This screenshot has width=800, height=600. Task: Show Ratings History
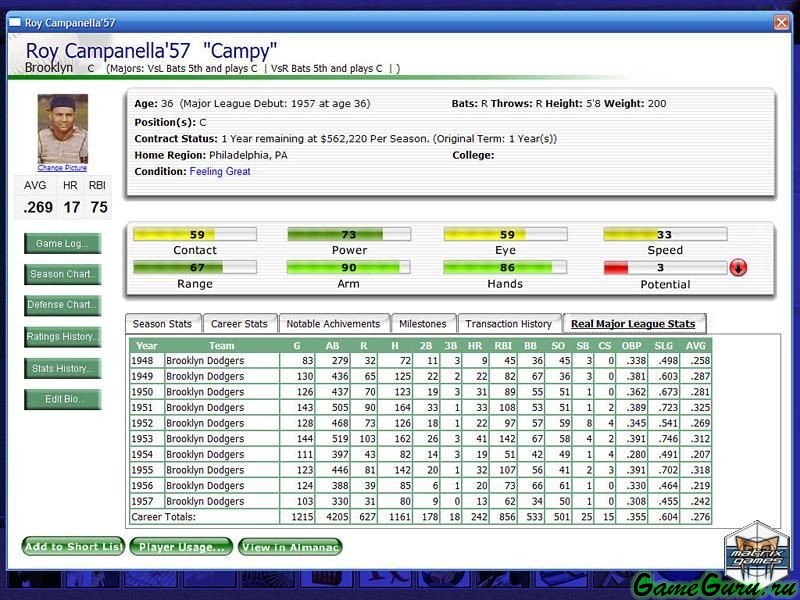(x=62, y=337)
